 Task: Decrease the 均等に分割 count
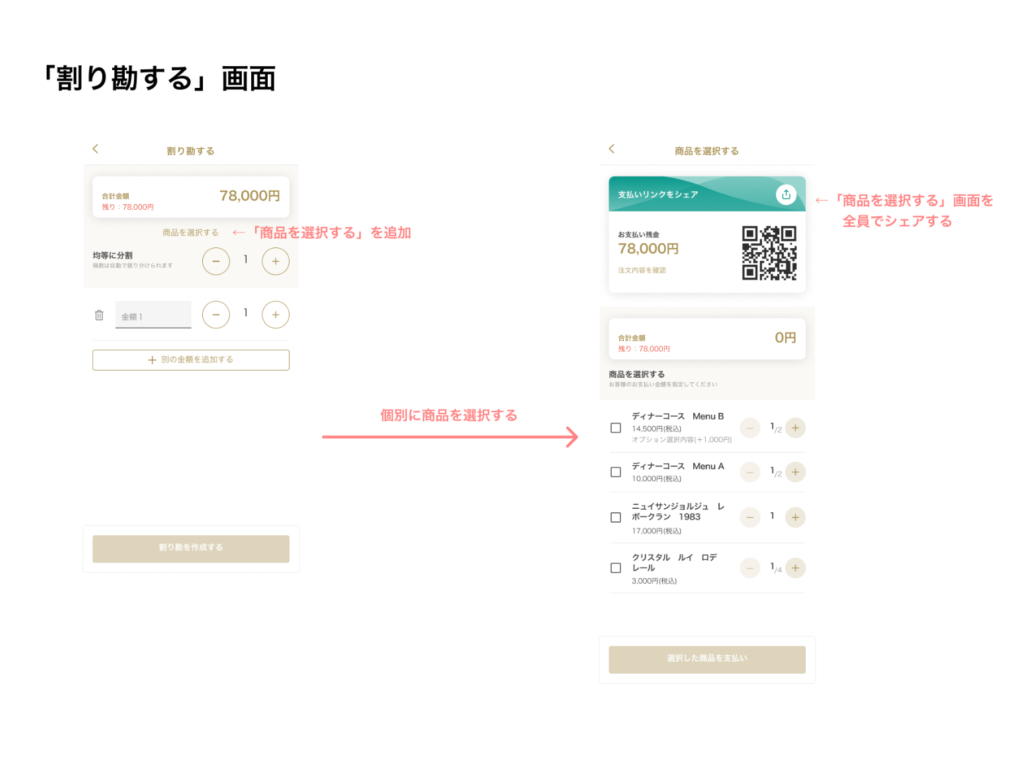click(x=216, y=261)
